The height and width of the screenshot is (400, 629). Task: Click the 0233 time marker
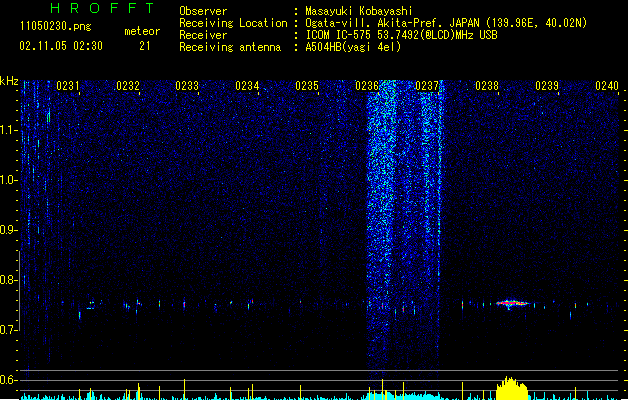[187, 86]
